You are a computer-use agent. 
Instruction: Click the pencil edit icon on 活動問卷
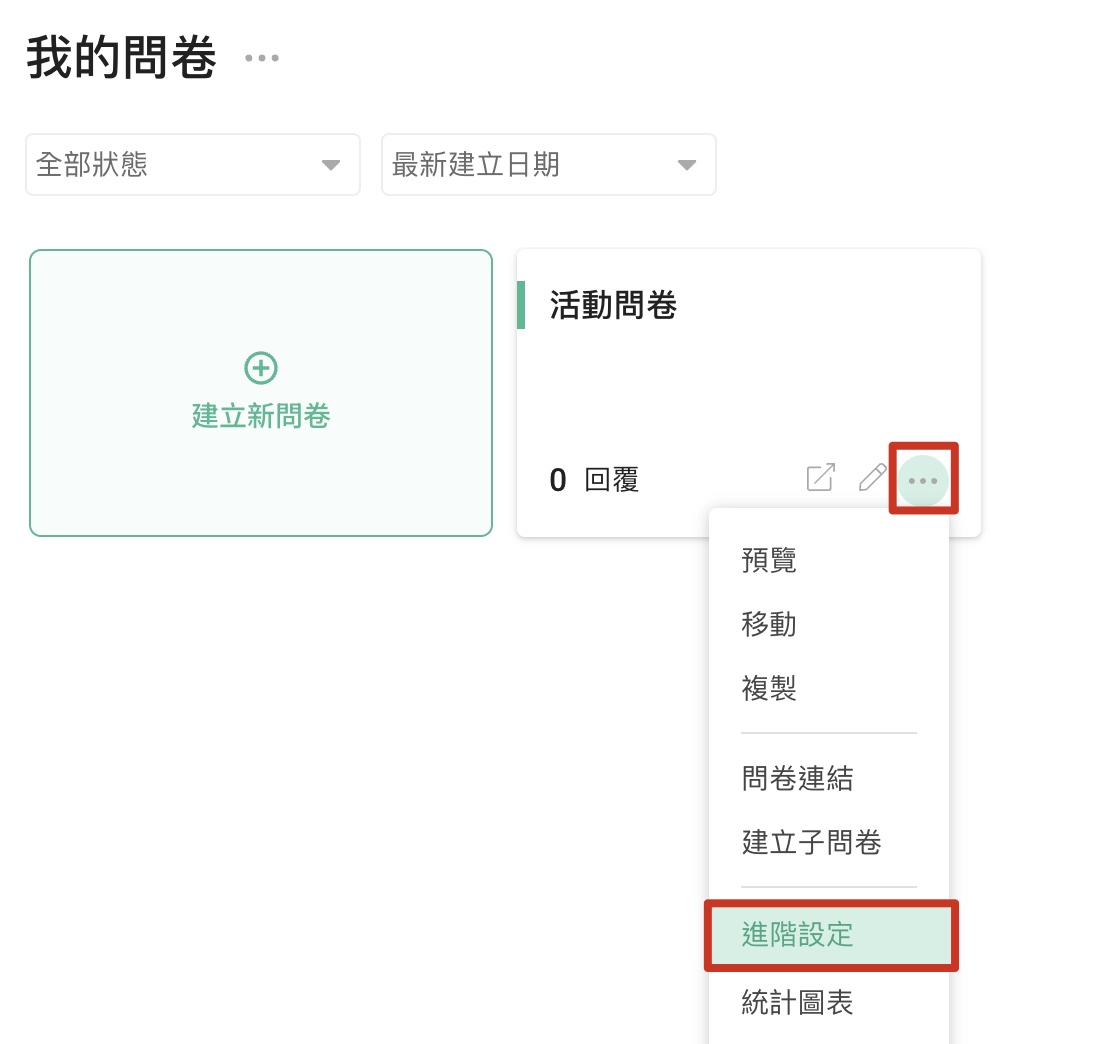pos(872,478)
